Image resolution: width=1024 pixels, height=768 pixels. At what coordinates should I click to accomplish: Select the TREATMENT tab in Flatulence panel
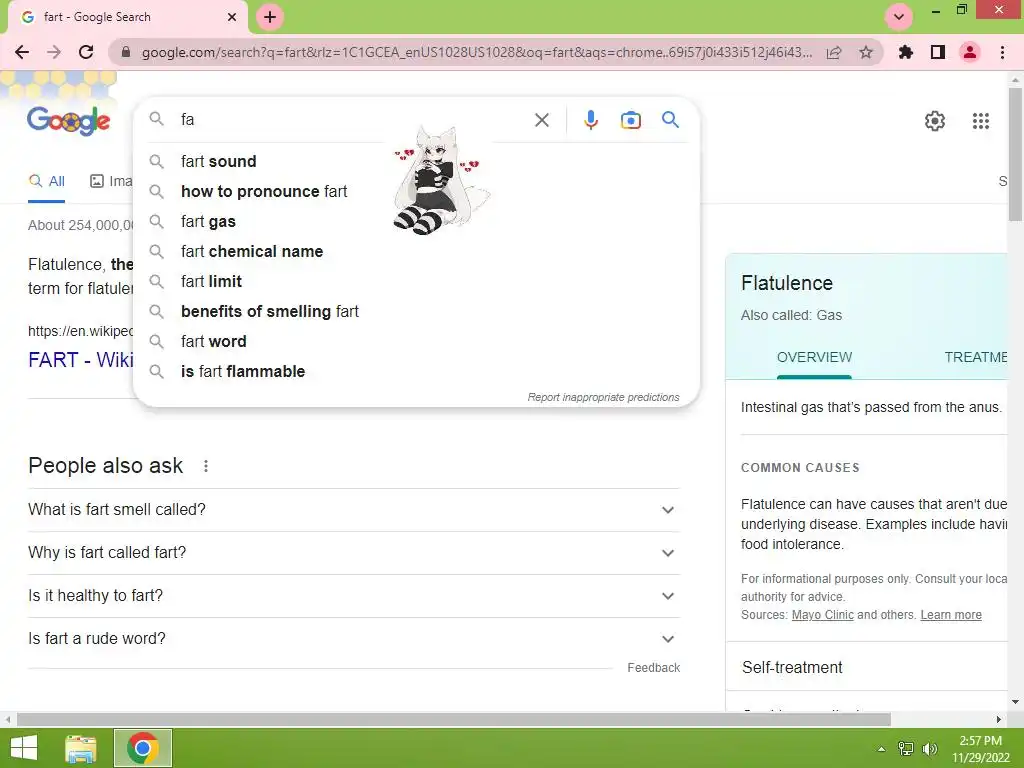pyautogui.click(x=976, y=357)
